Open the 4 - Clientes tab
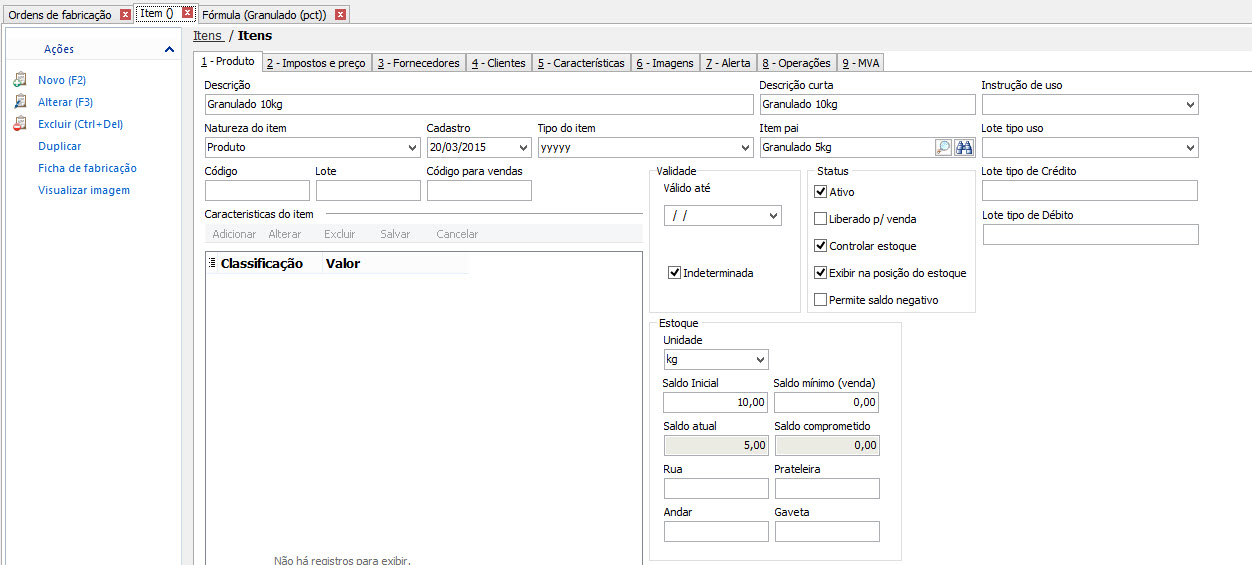Viewport: 1252px width, 565px height. pyautogui.click(x=499, y=63)
